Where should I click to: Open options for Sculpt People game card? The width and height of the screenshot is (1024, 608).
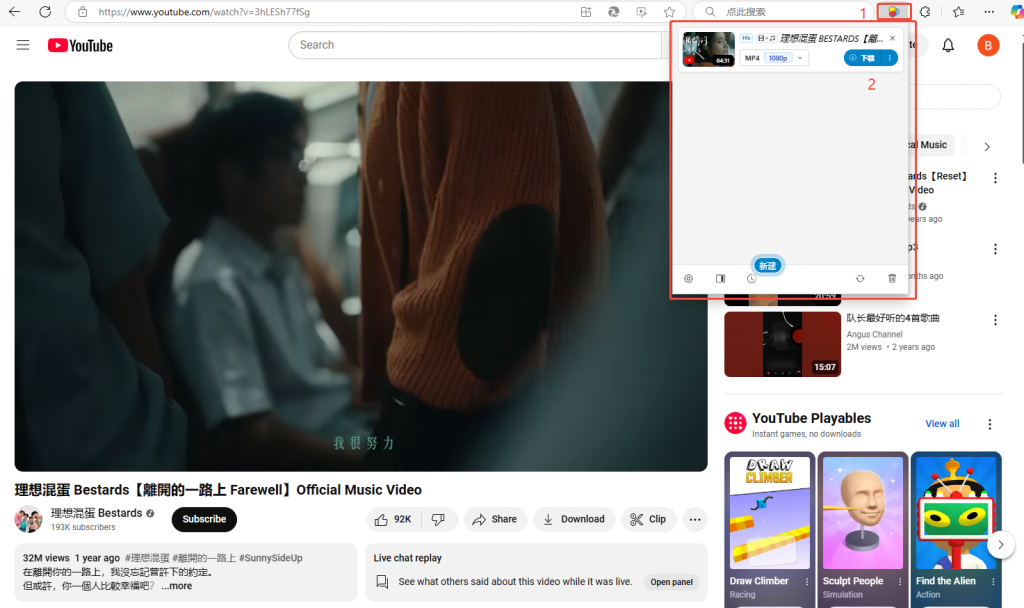coord(900,581)
